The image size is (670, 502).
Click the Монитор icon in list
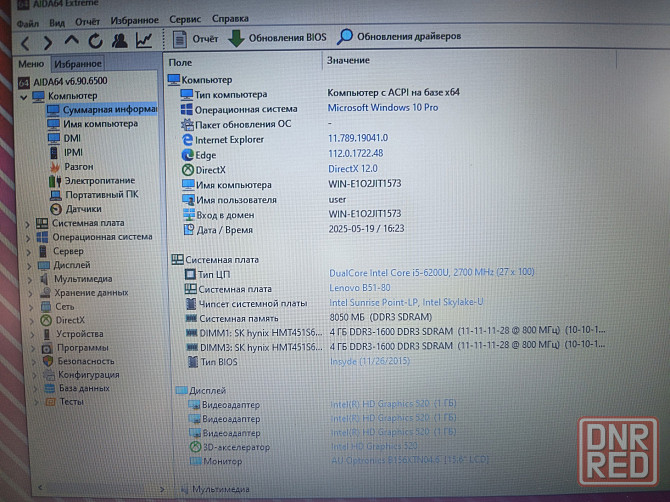tap(196, 461)
